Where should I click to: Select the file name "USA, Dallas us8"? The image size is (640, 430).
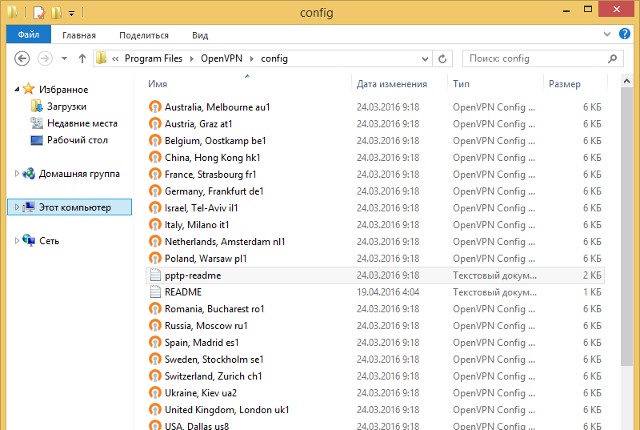pyautogui.click(x=197, y=426)
